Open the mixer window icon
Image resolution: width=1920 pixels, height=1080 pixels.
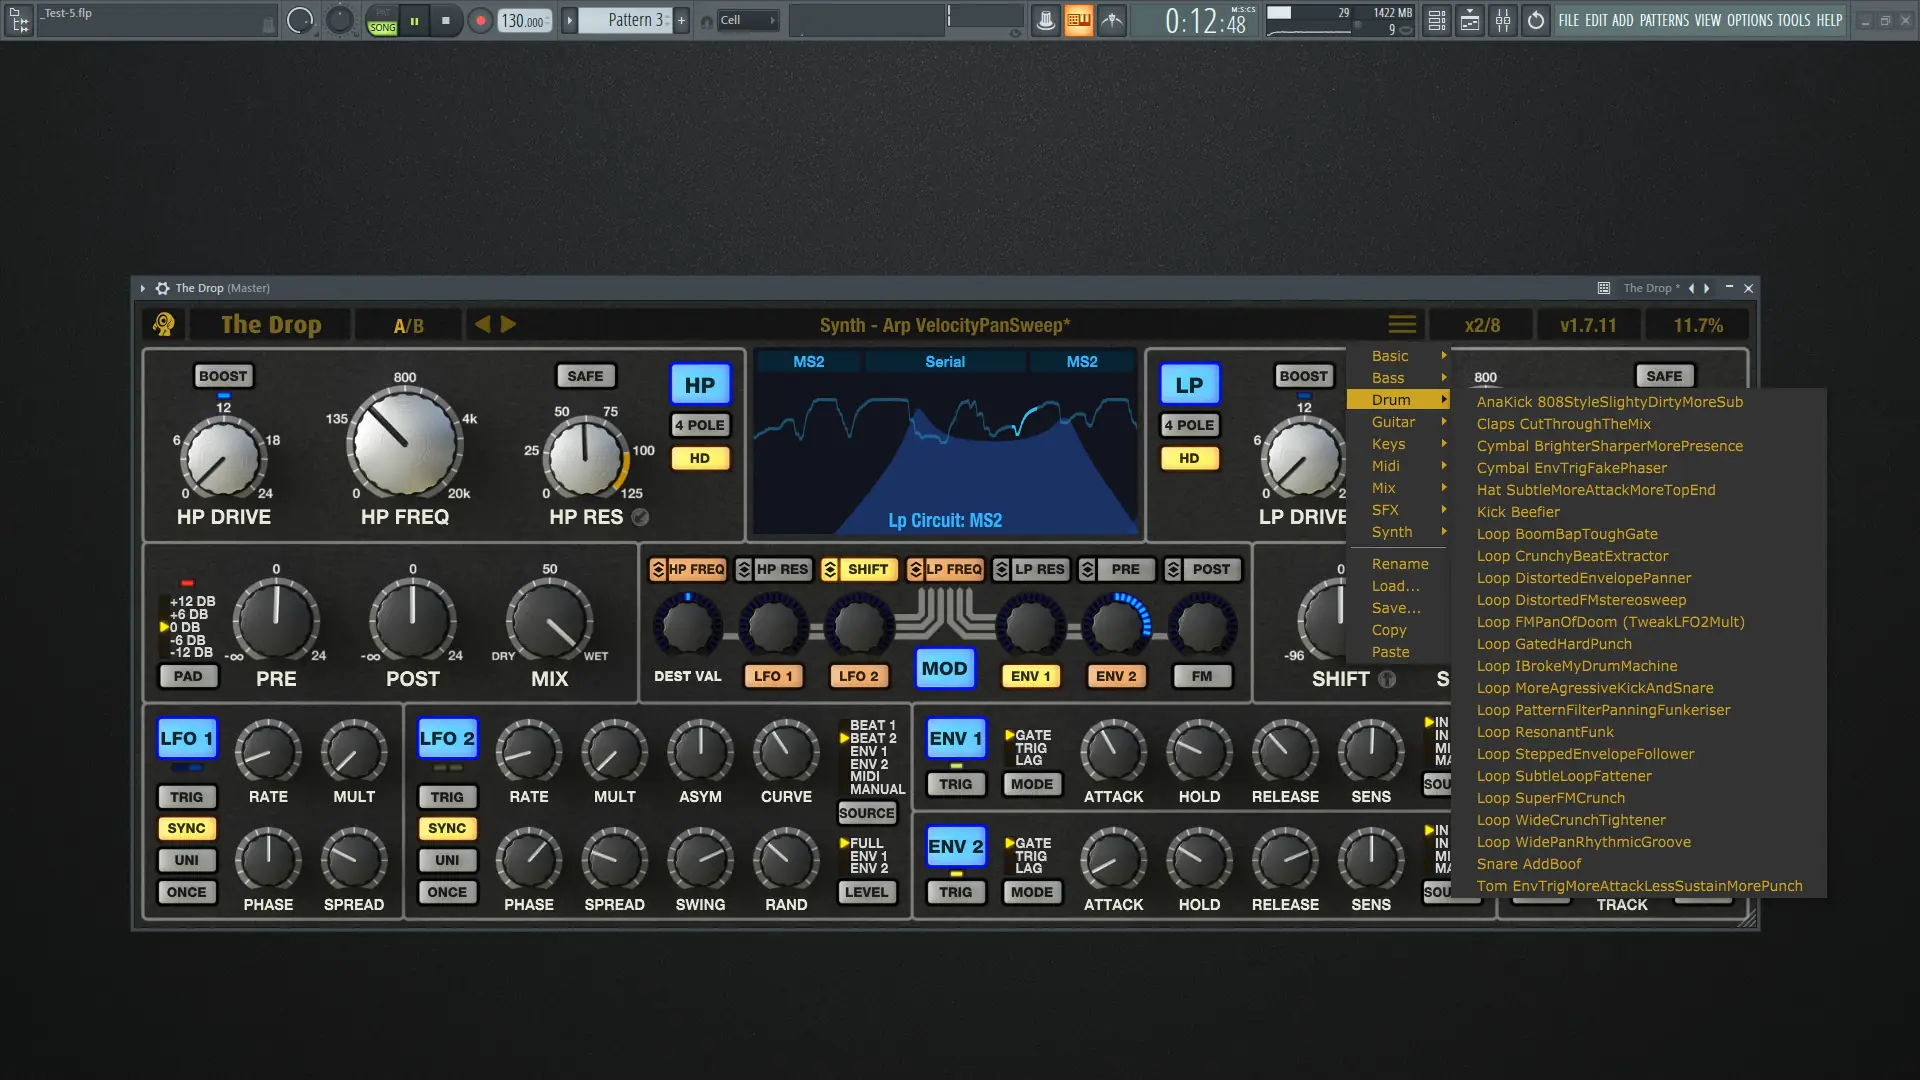coord(1503,20)
